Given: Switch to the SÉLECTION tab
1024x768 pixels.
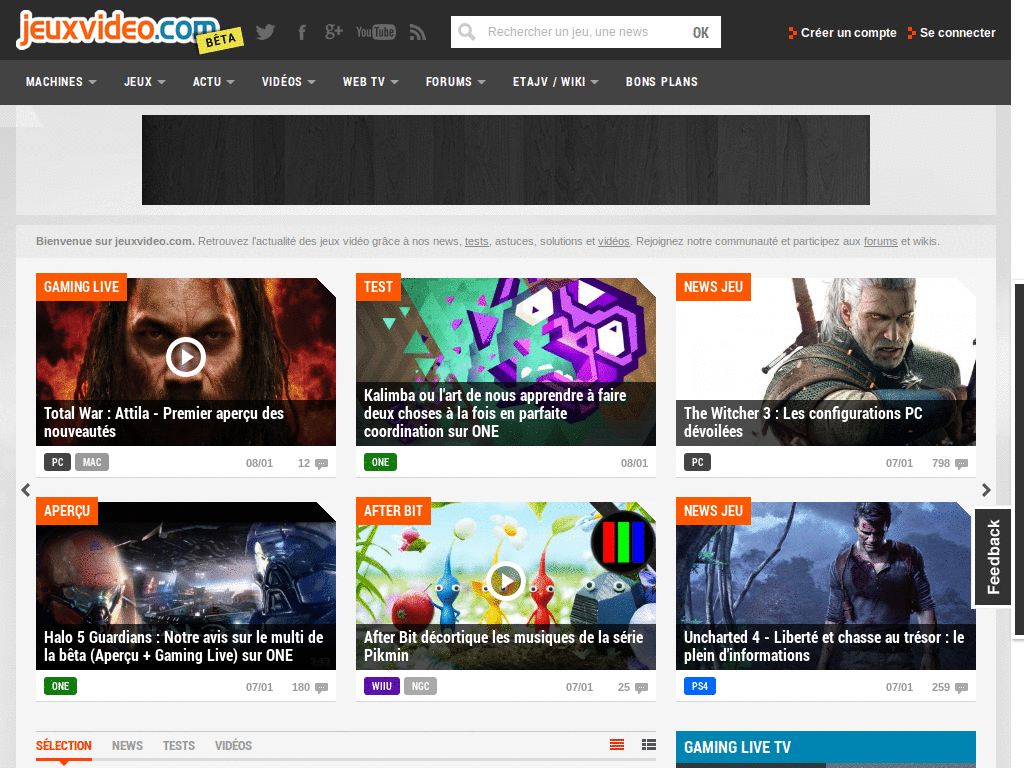Looking at the screenshot, I should 63,746.
